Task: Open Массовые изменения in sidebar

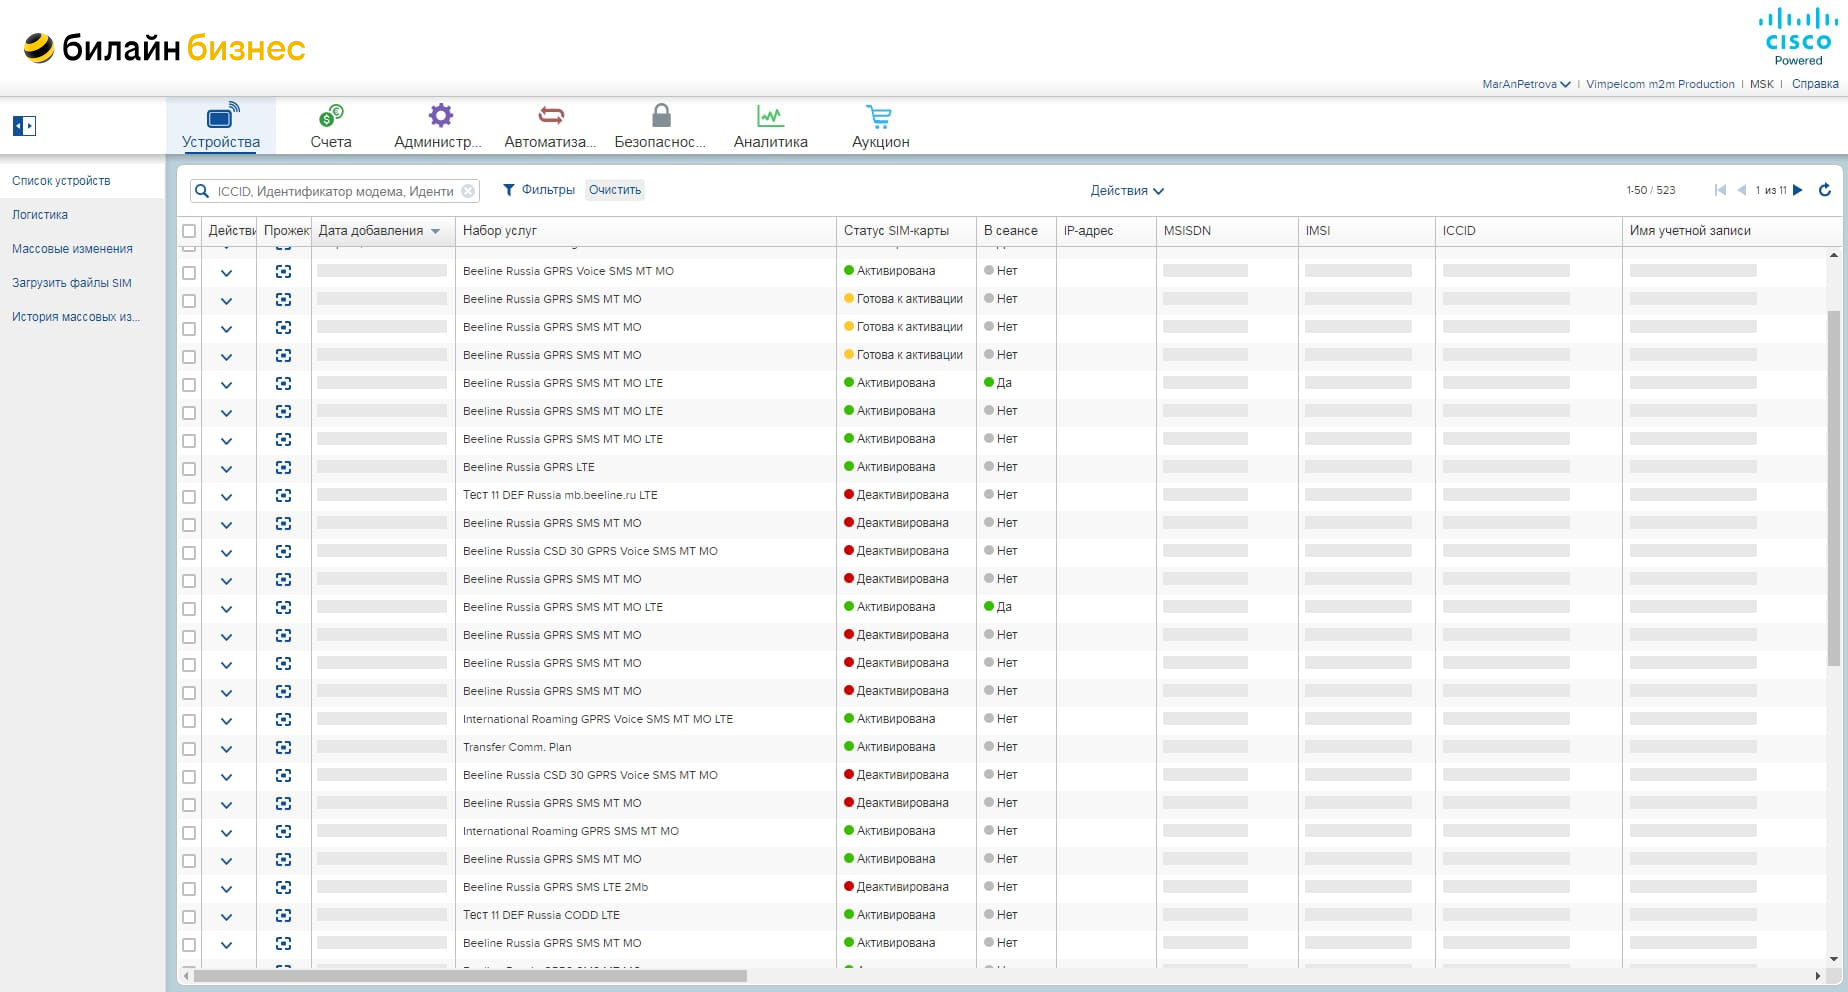Action: point(72,249)
